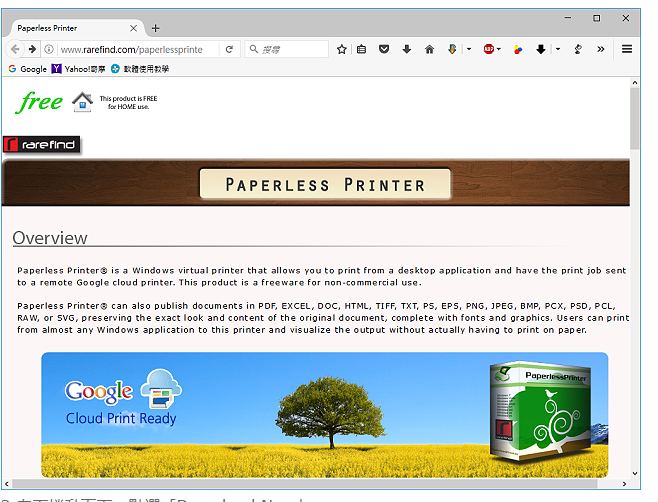Click the vertical scrollbar down arrow

[634, 473]
